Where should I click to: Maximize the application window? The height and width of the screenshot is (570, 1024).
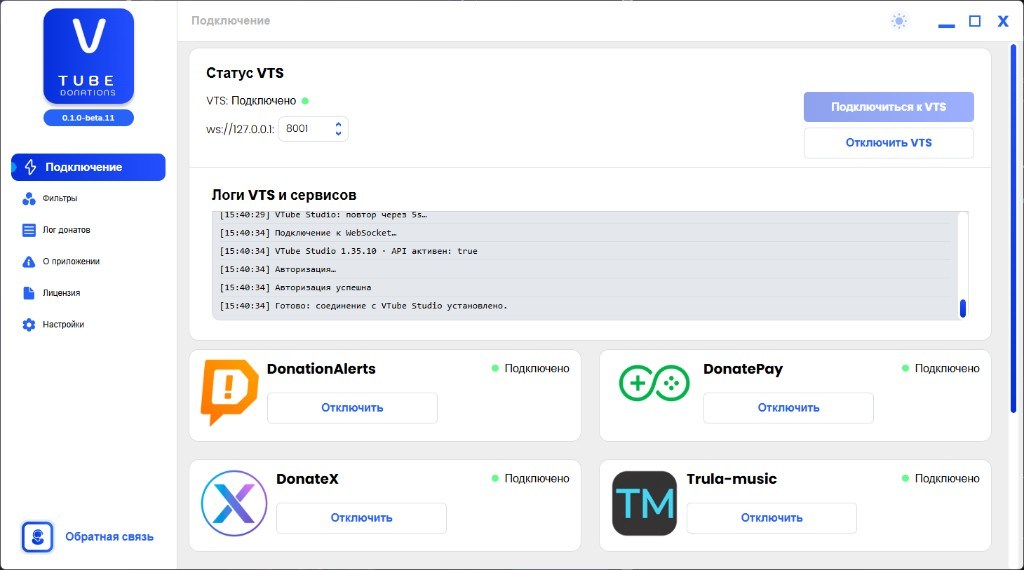point(974,21)
